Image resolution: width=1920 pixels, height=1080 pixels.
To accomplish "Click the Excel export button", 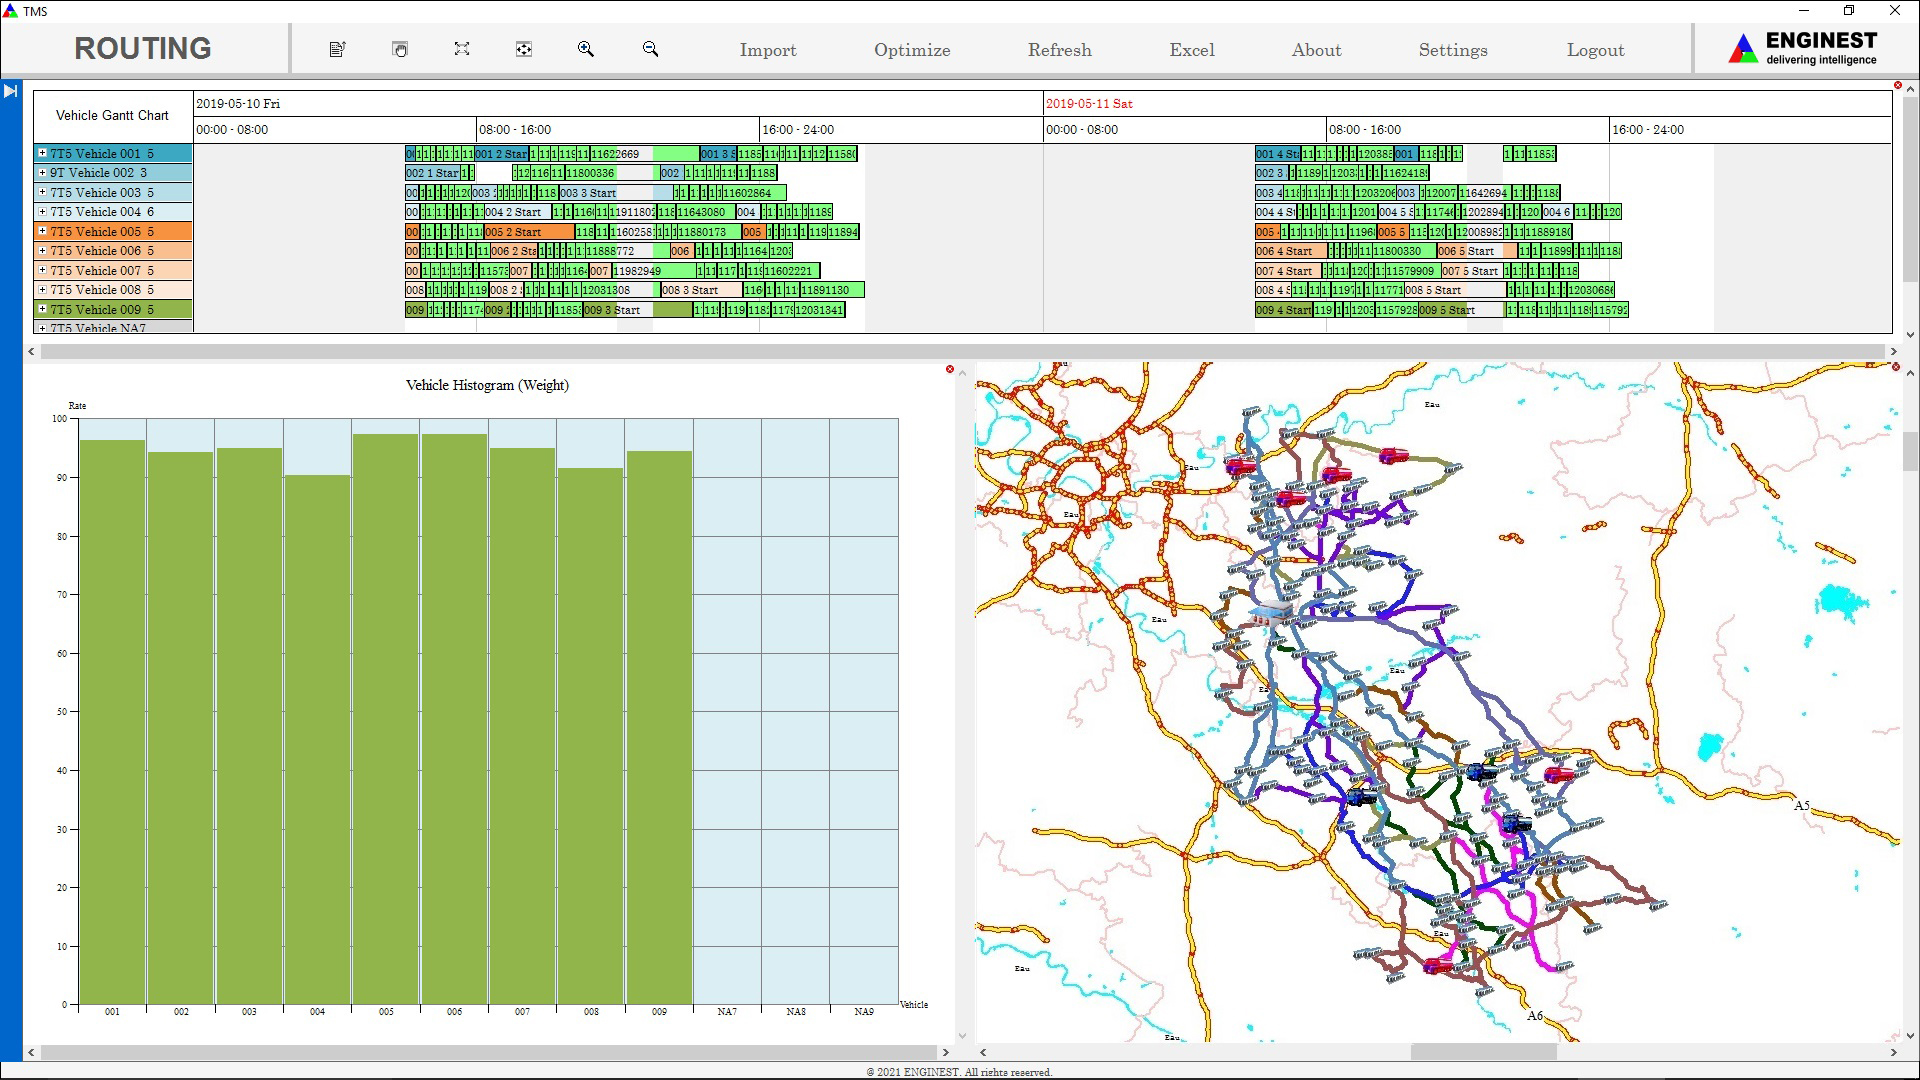I will click(1191, 50).
